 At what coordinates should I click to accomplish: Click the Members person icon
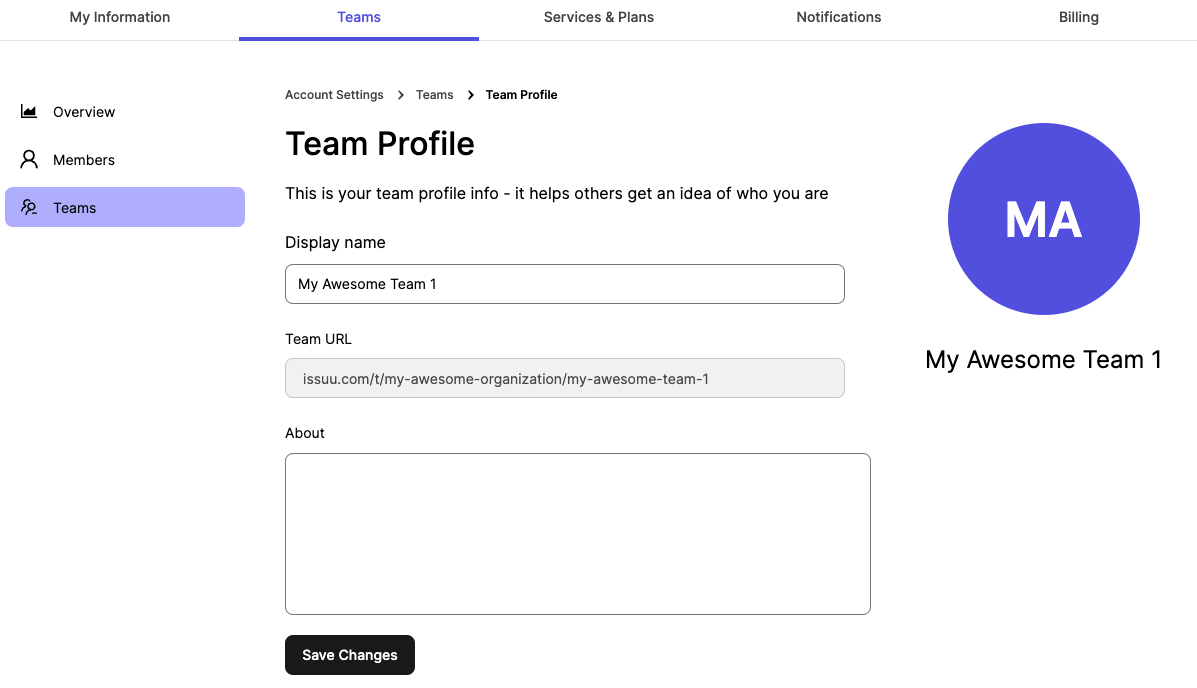click(28, 159)
